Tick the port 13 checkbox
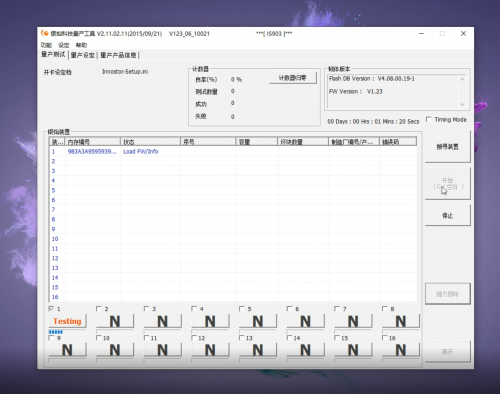This screenshot has height=394, width=500. [242, 338]
